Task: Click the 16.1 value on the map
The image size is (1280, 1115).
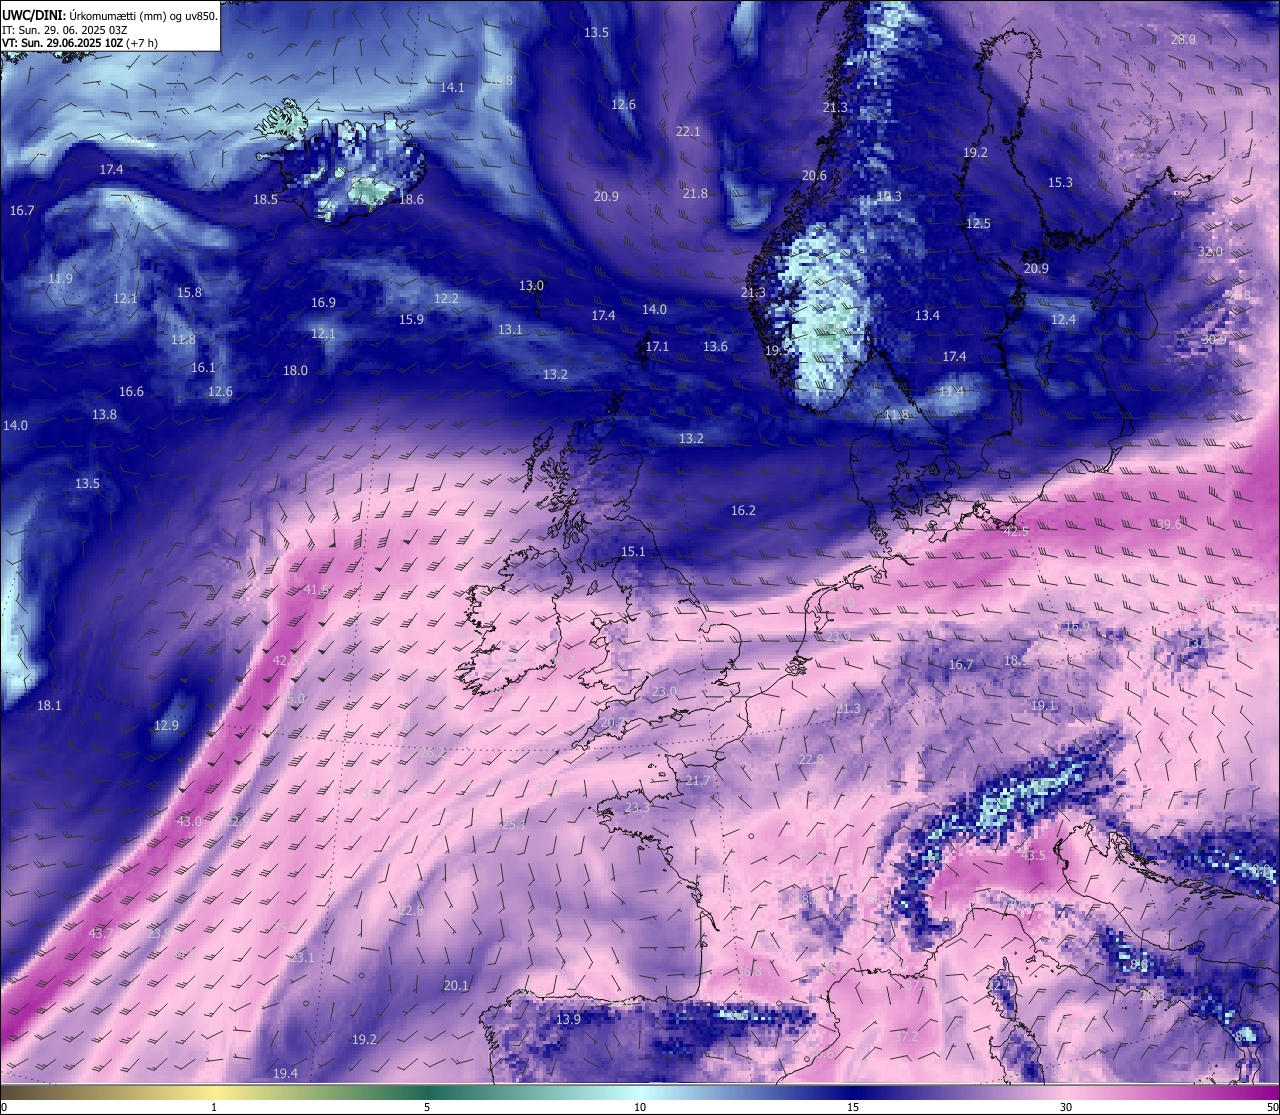Action: (203, 367)
